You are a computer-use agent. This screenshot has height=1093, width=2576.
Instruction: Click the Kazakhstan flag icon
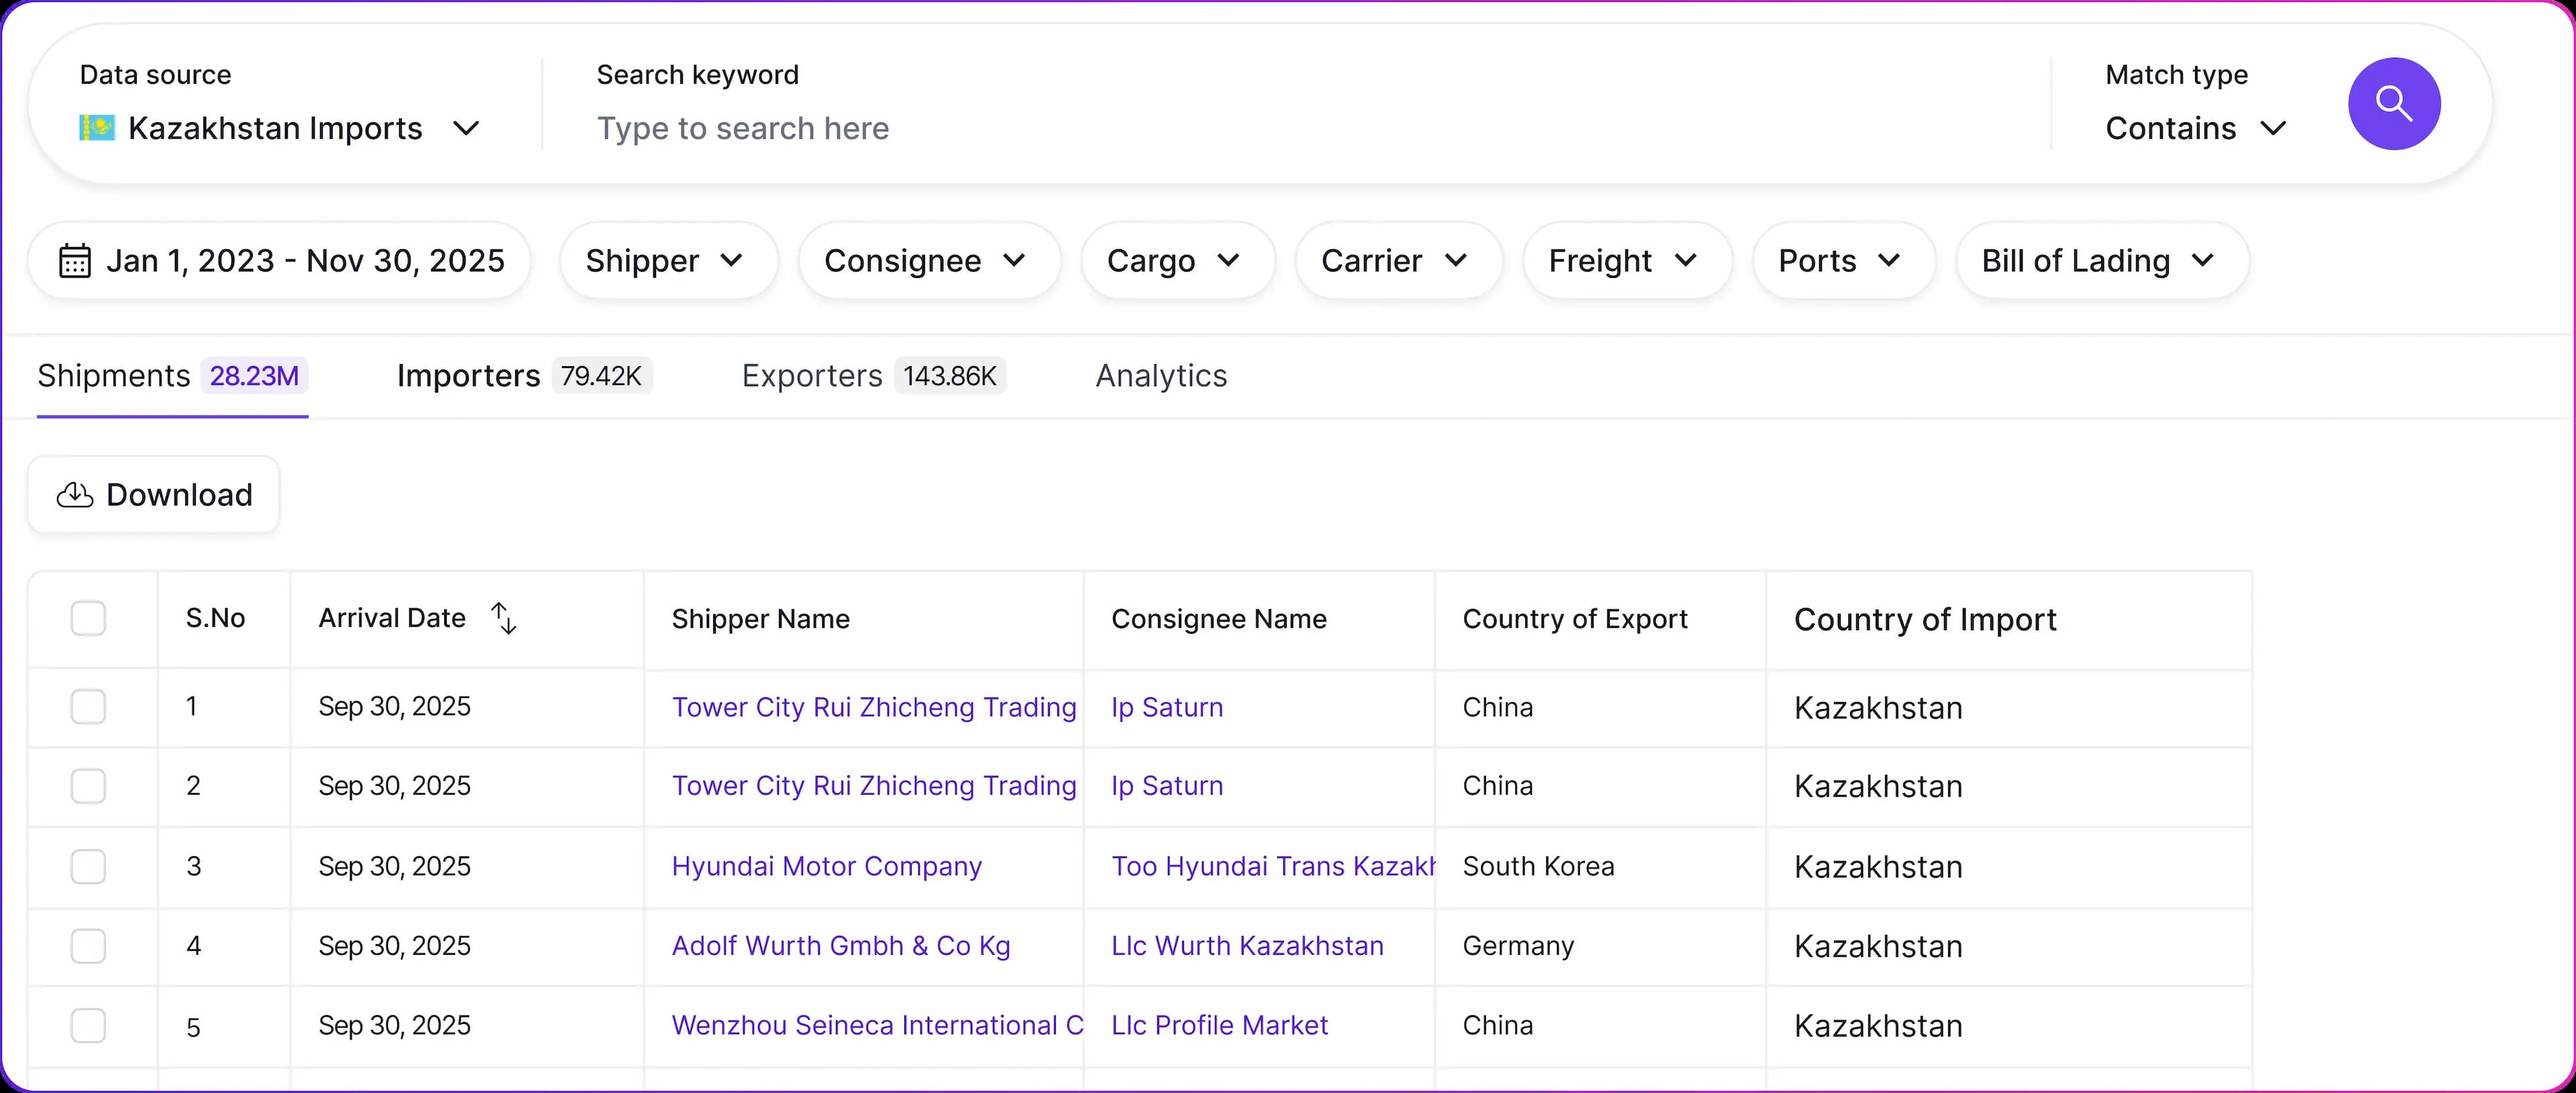[x=97, y=128]
